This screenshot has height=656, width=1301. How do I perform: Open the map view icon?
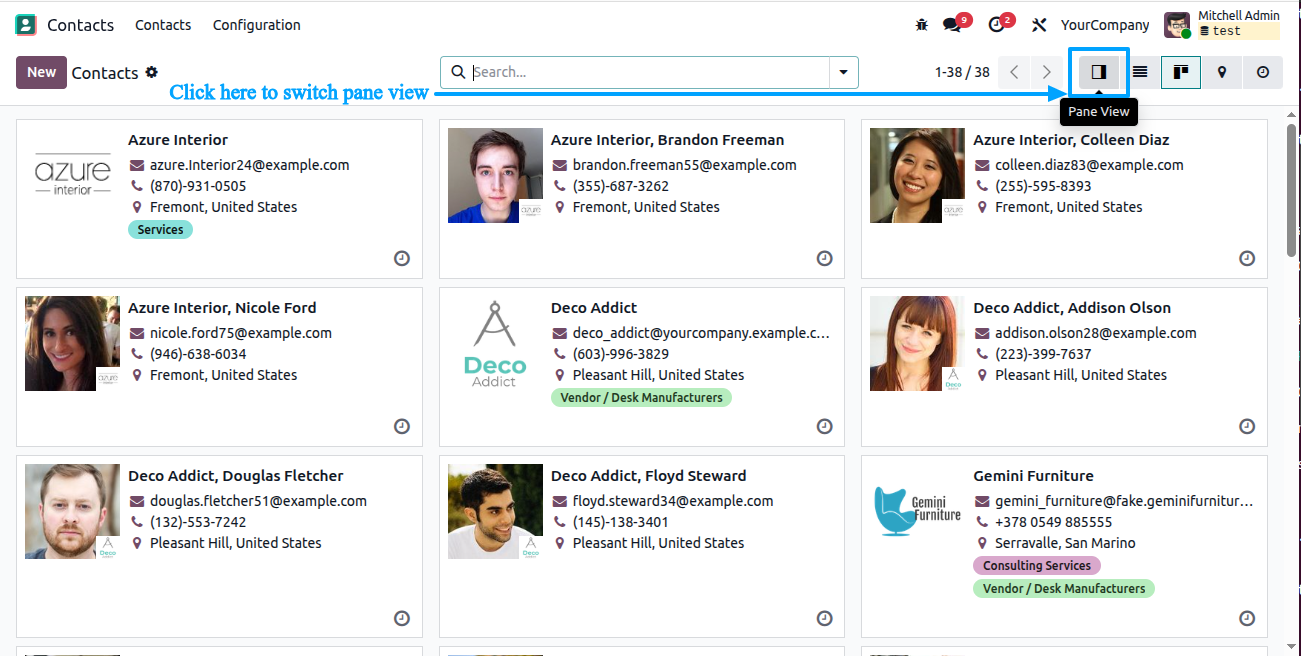click(1222, 72)
